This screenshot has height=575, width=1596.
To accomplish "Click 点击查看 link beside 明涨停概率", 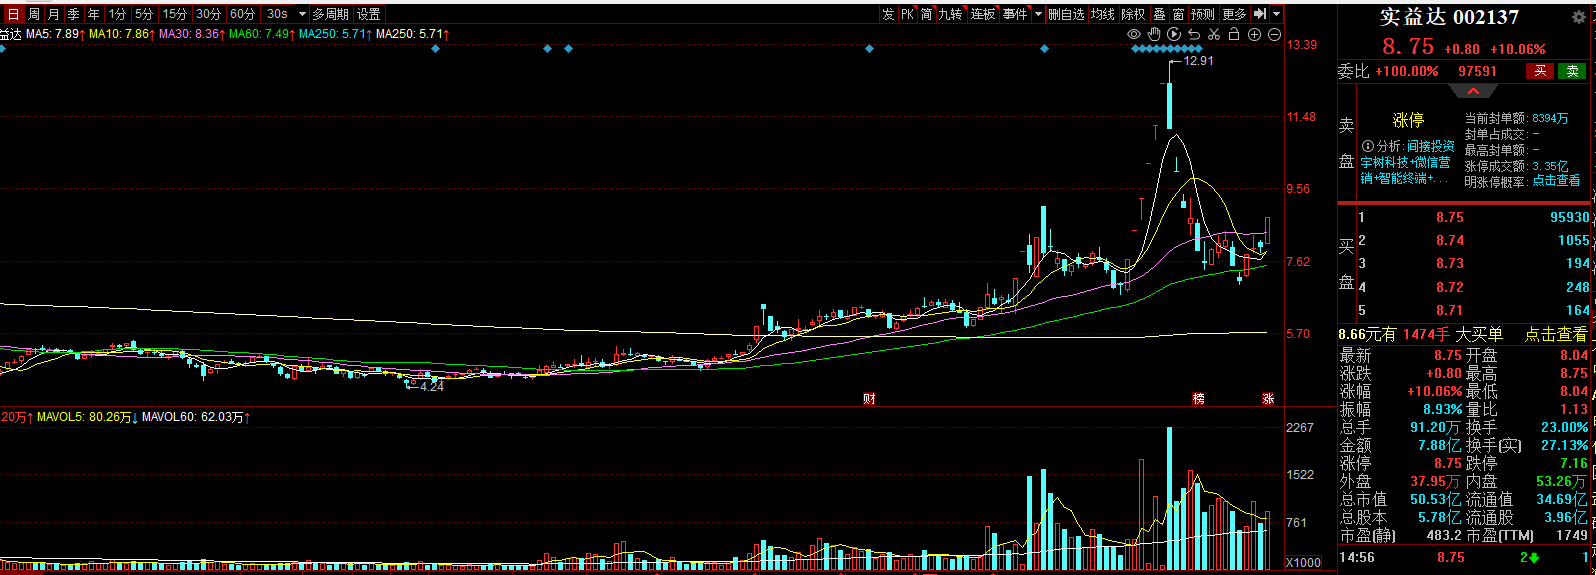I will click(x=1556, y=181).
